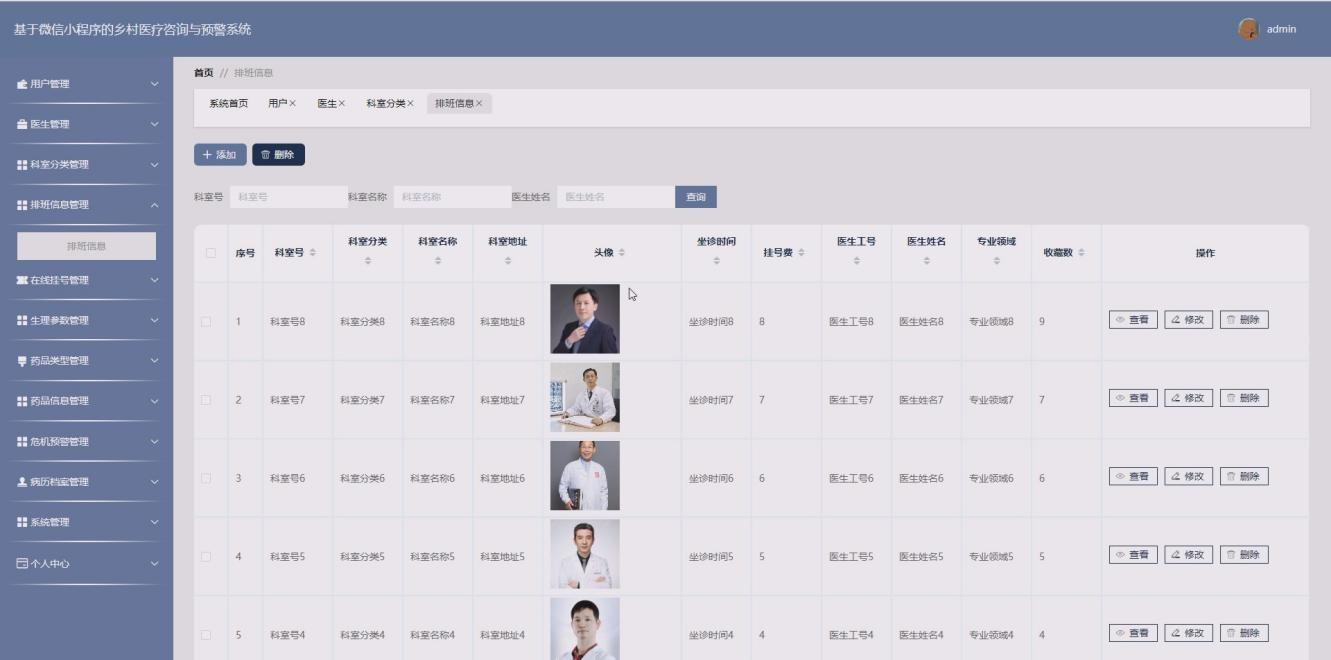Click the 添加 button
Screen dimensions: 1331x660
point(220,155)
